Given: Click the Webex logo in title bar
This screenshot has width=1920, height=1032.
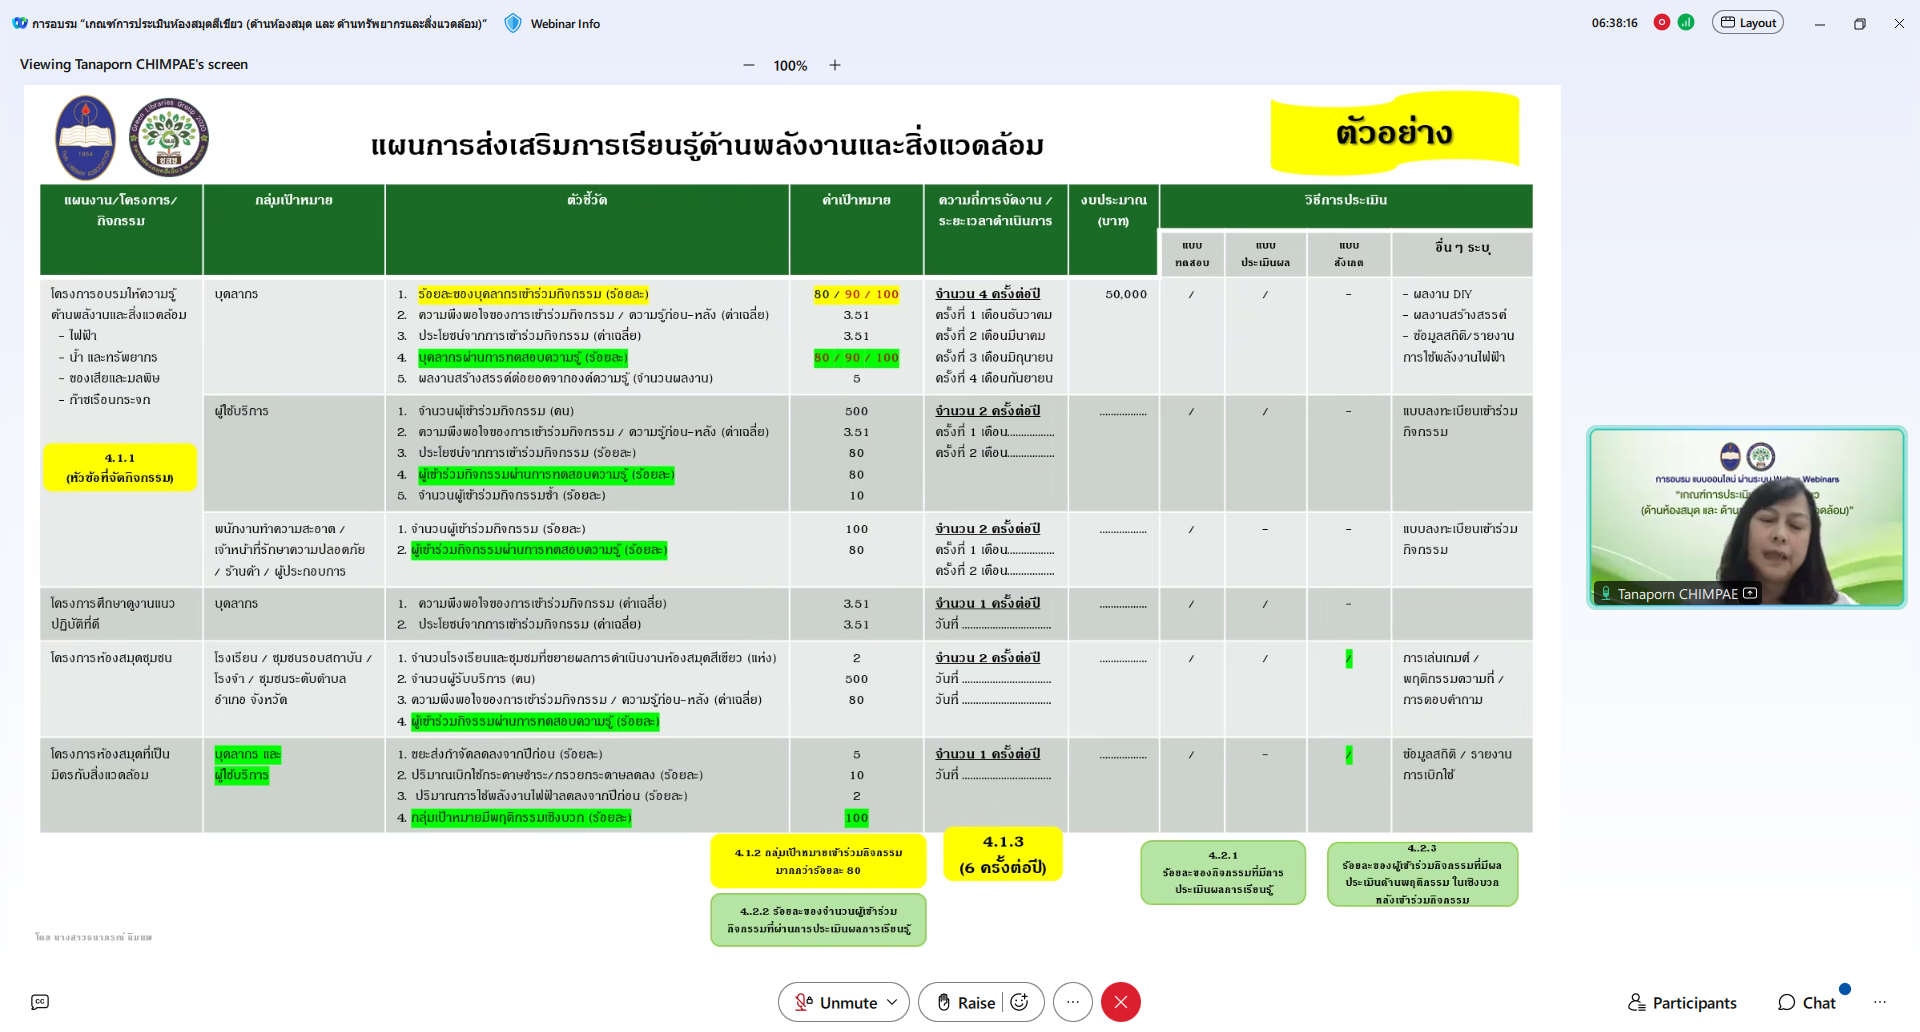Looking at the screenshot, I should 19,23.
